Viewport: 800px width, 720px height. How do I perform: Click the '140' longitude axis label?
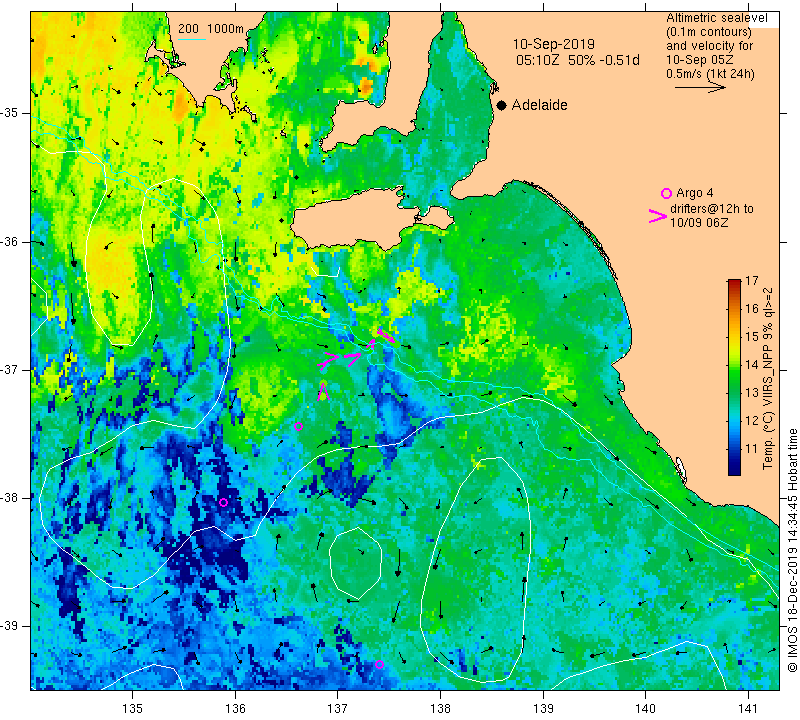tap(646, 709)
